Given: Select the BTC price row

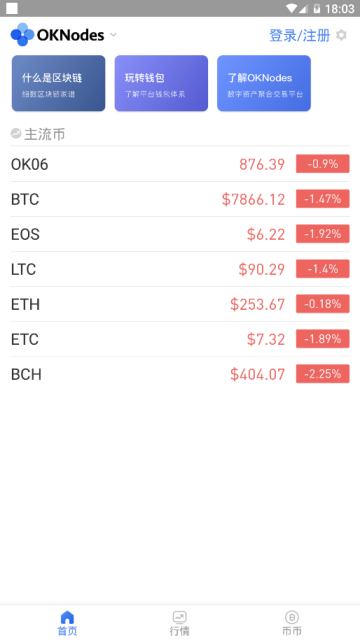Looking at the screenshot, I should (x=180, y=199).
